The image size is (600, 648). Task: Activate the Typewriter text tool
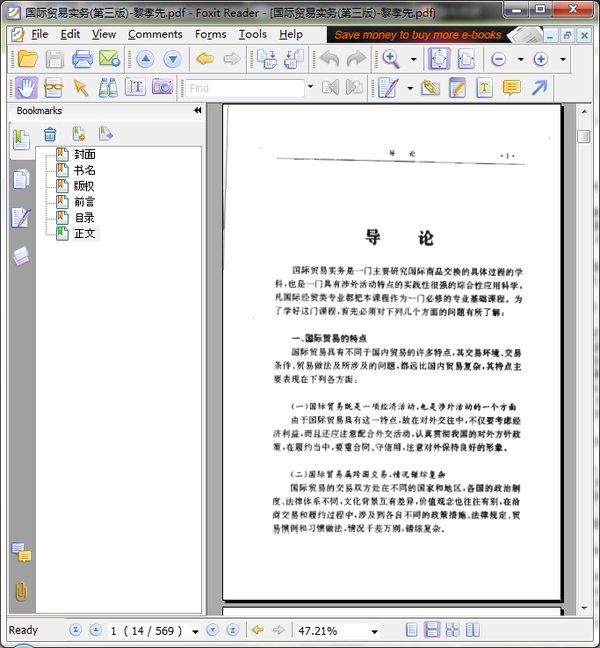click(x=135, y=87)
